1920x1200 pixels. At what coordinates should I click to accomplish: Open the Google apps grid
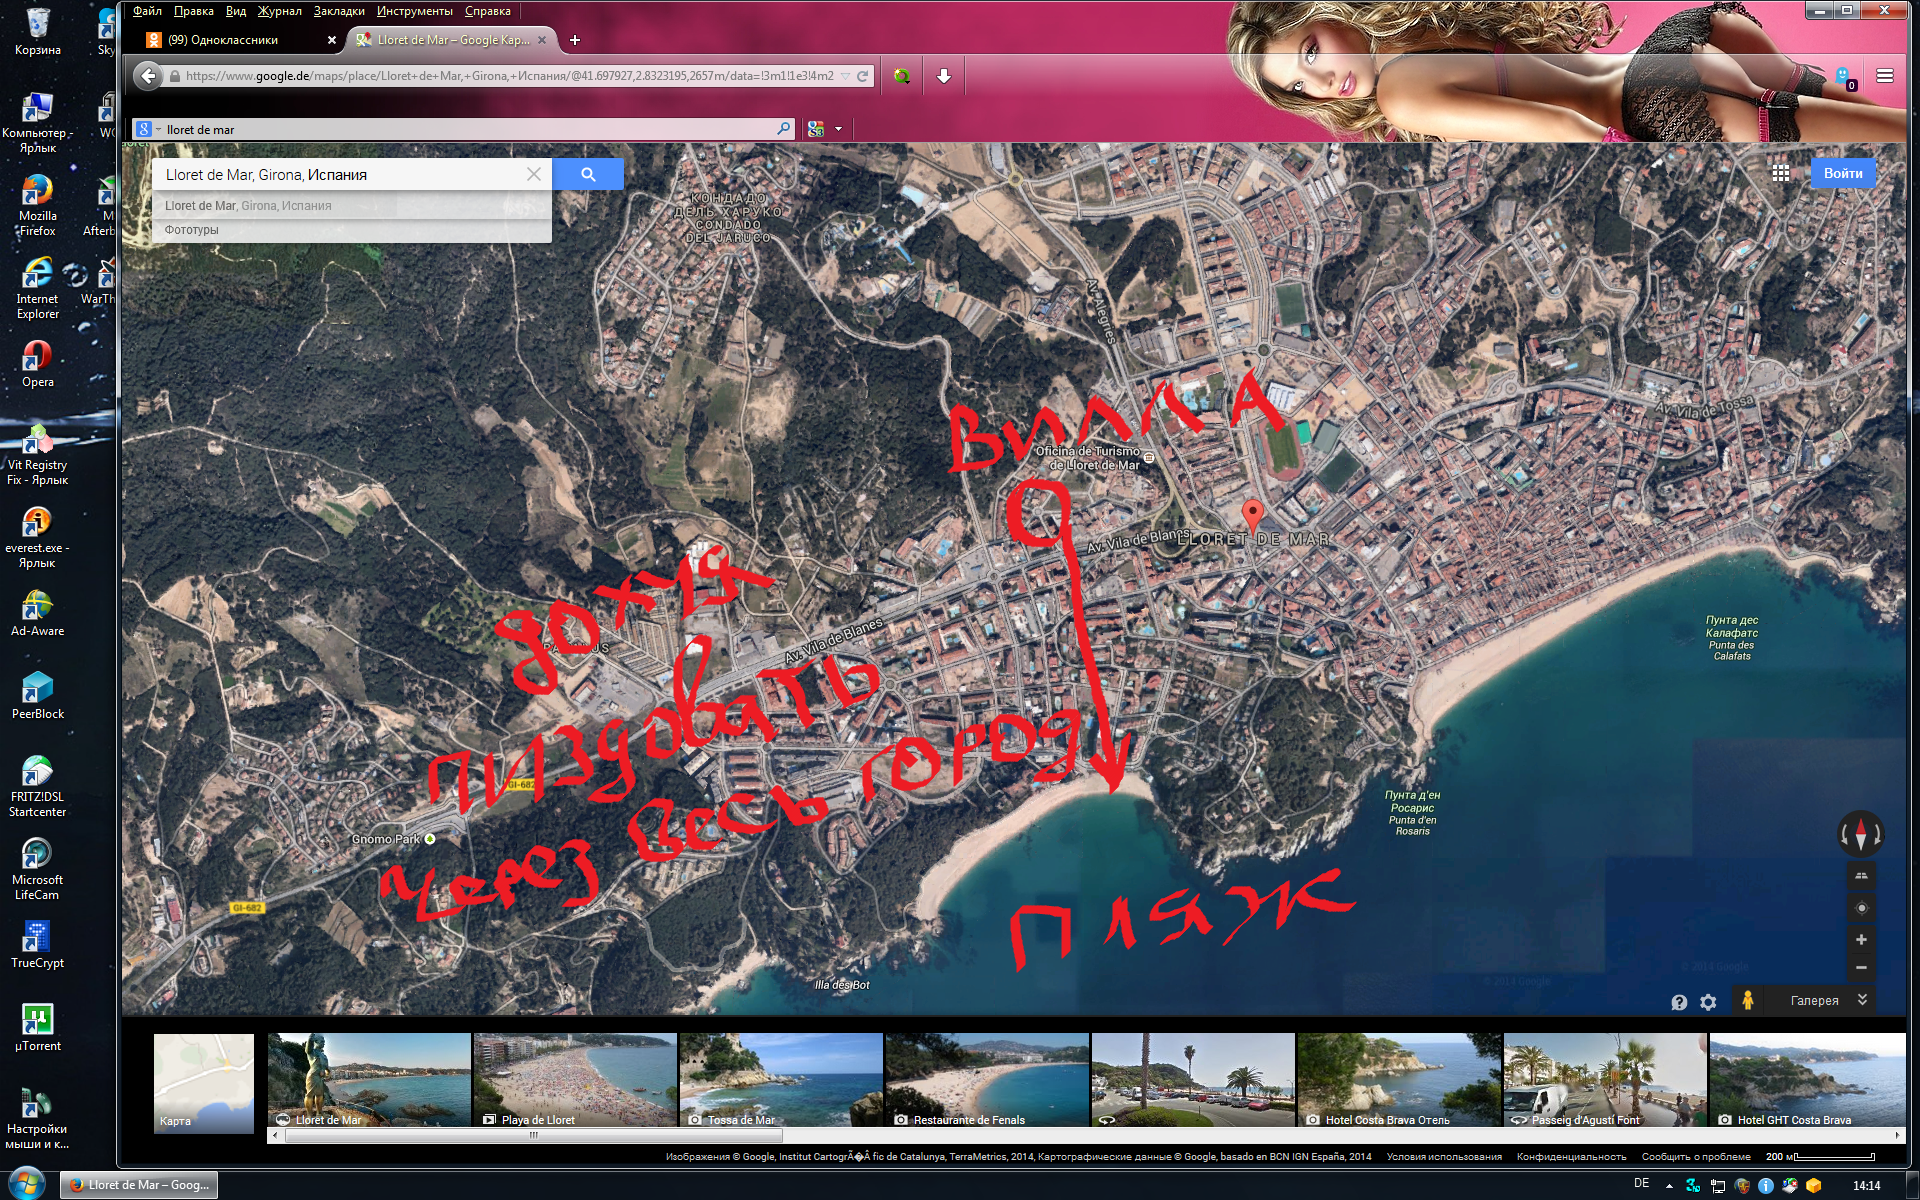point(1781,173)
